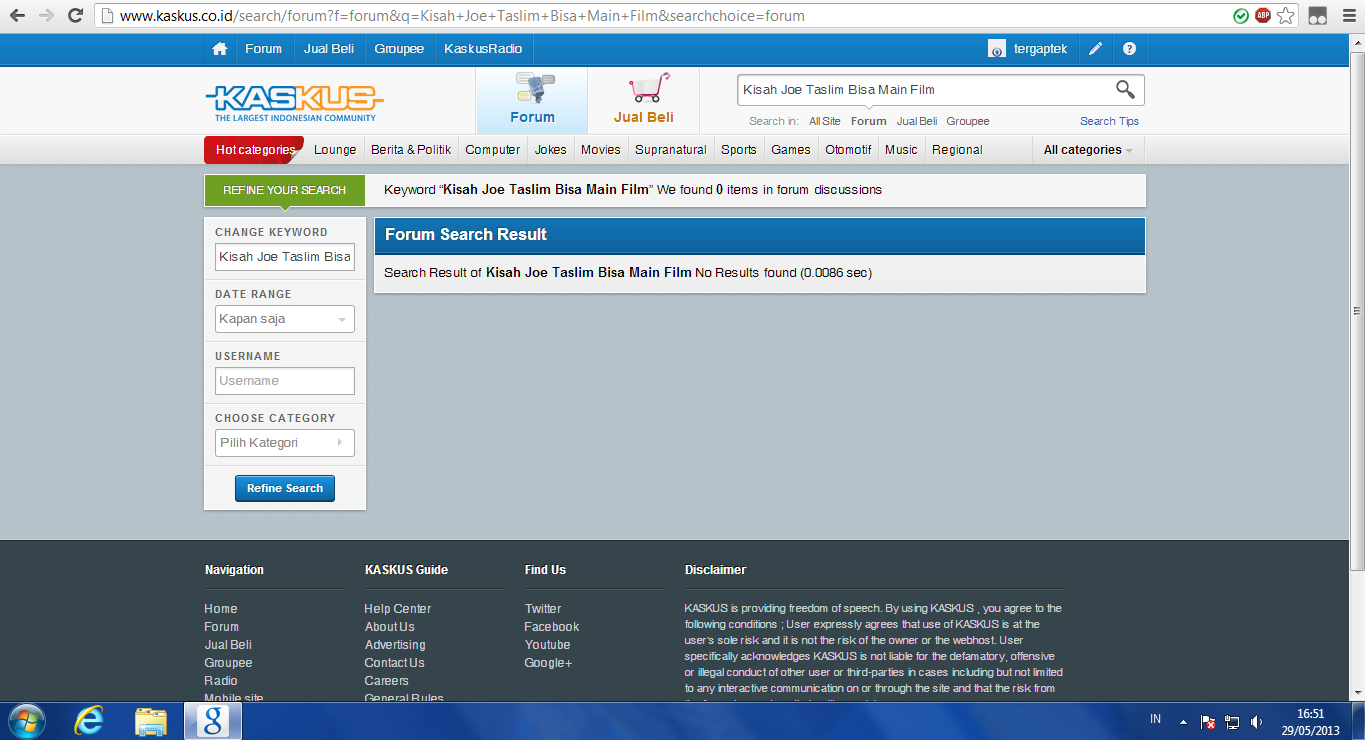Open the Radio link in footer Navigation

pos(221,681)
